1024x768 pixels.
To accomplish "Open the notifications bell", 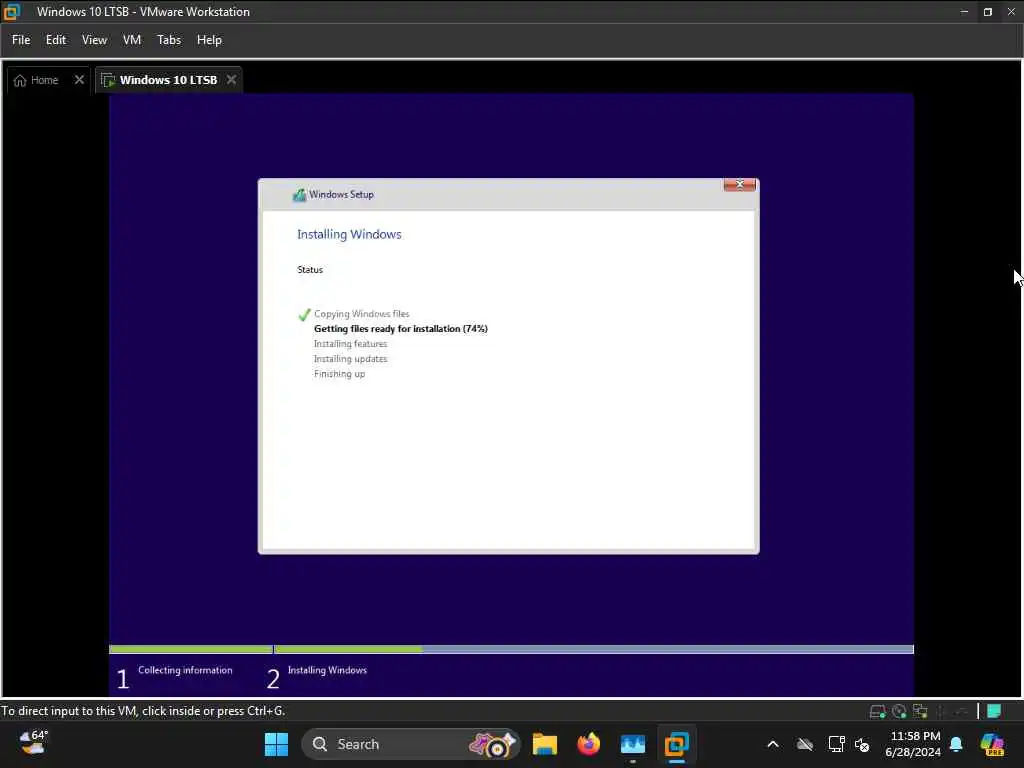I will pyautogui.click(x=956, y=744).
